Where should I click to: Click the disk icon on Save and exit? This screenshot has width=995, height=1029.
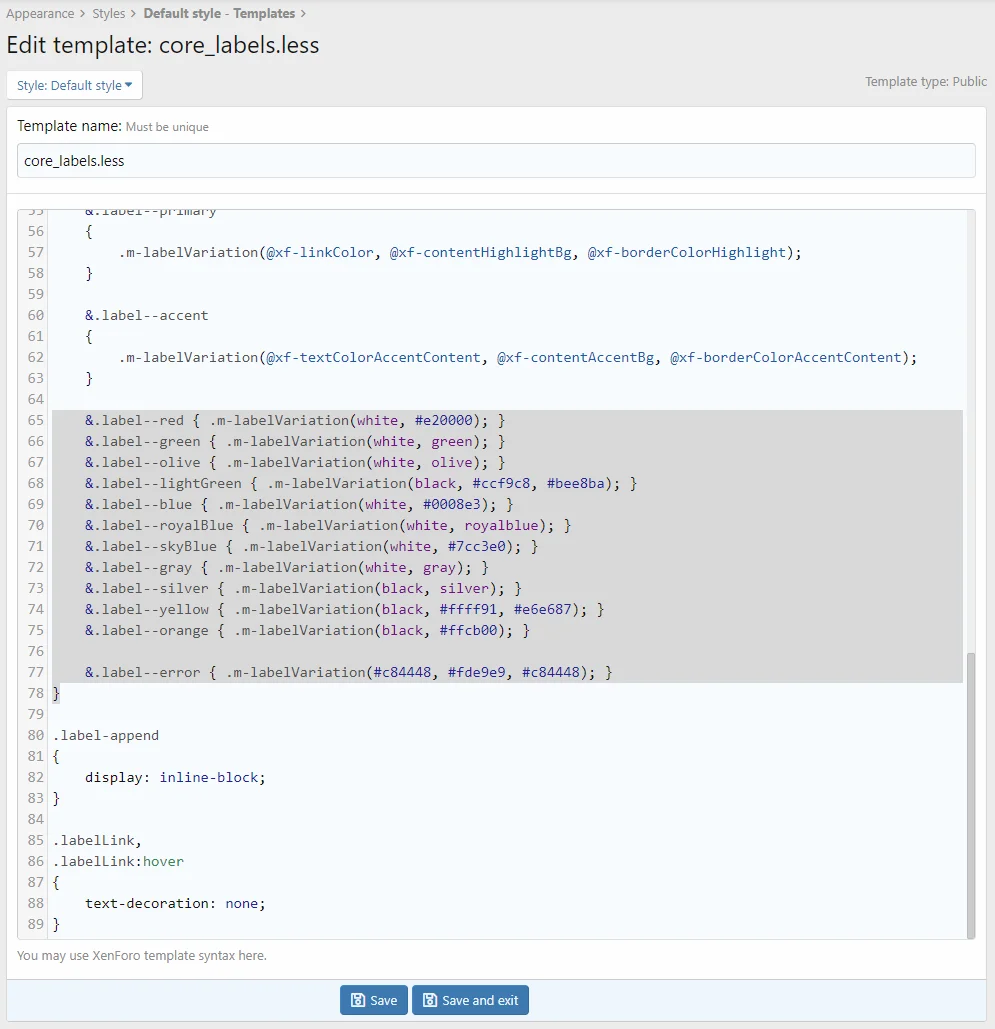click(430, 1000)
